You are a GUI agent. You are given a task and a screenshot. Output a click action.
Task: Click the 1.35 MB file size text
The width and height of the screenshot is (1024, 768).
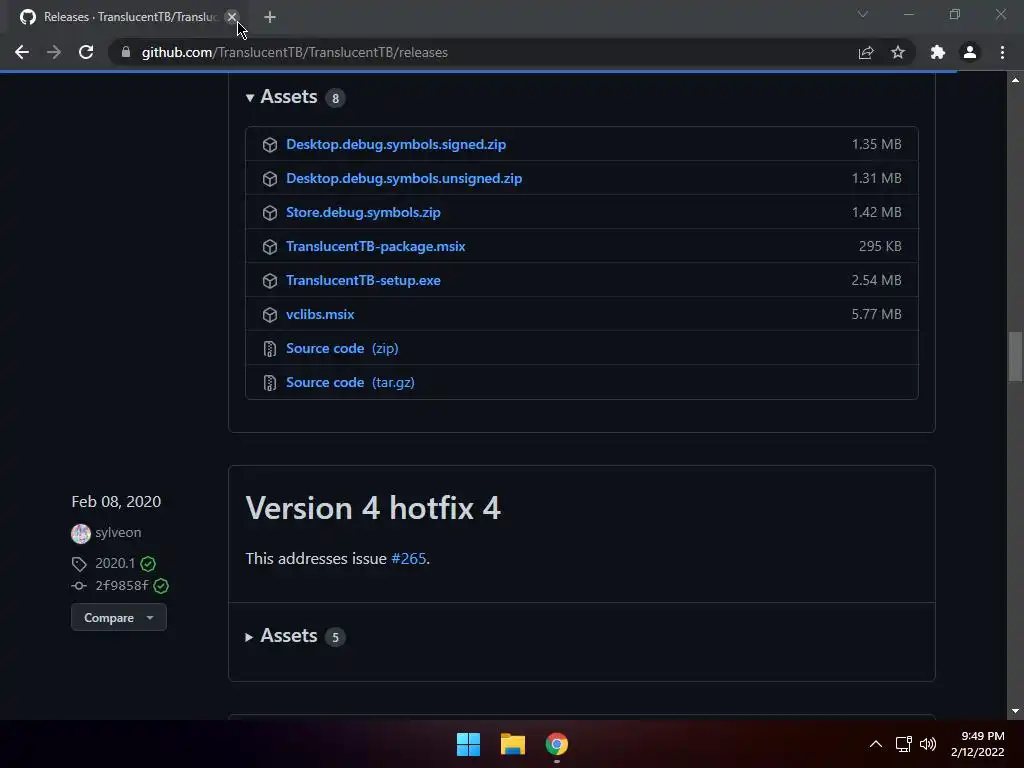point(876,144)
